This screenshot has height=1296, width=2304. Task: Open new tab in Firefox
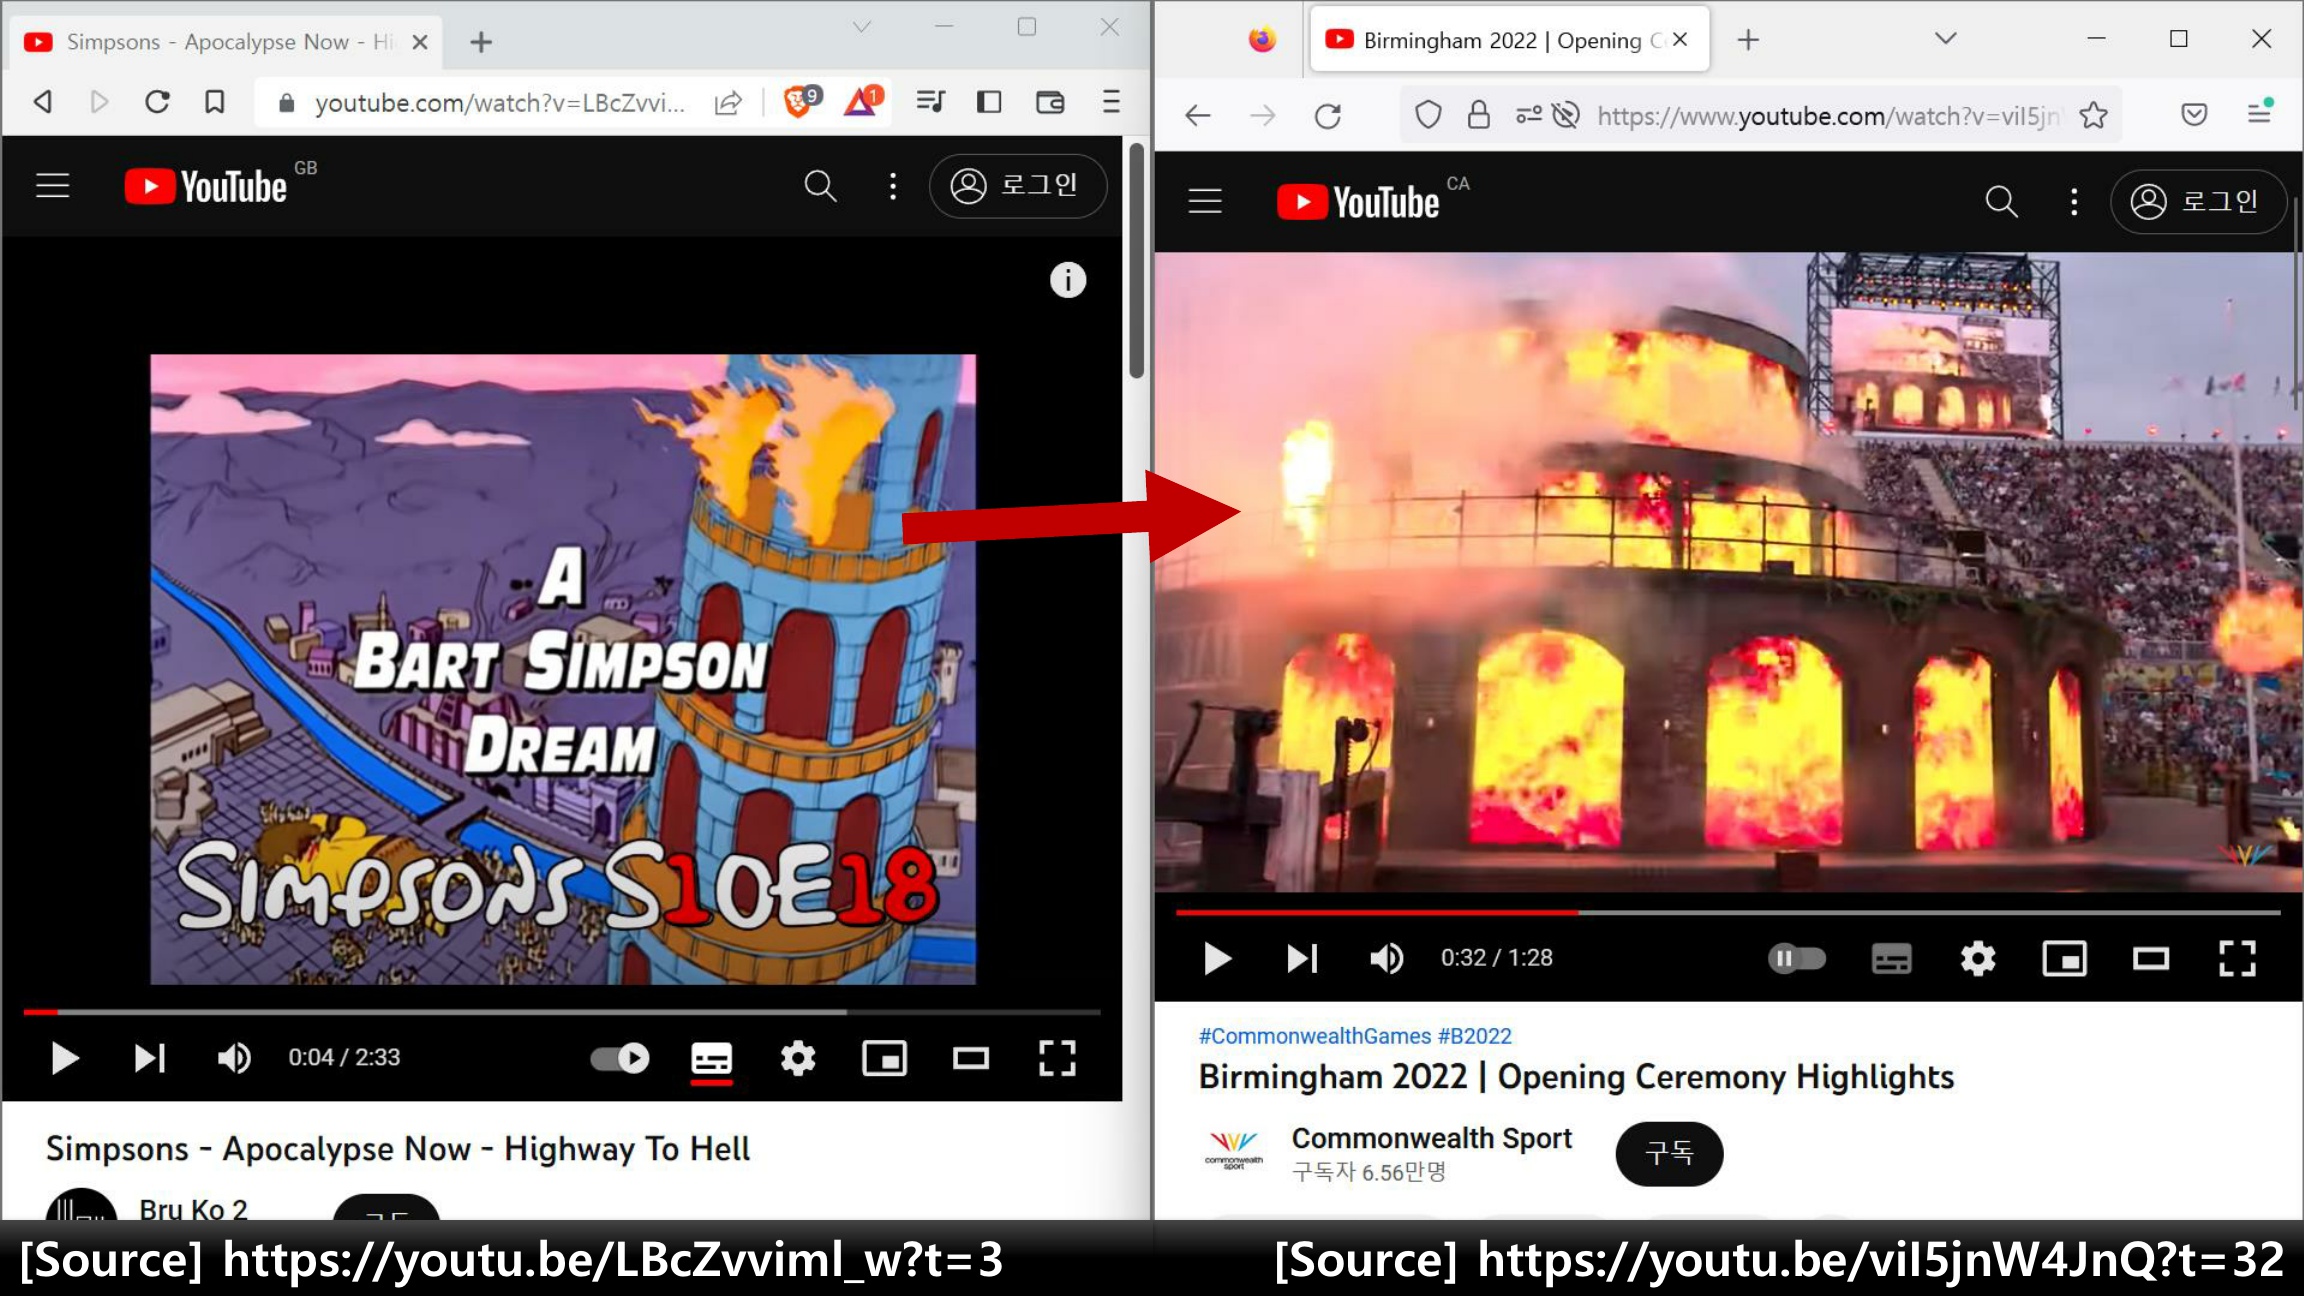coord(1748,40)
